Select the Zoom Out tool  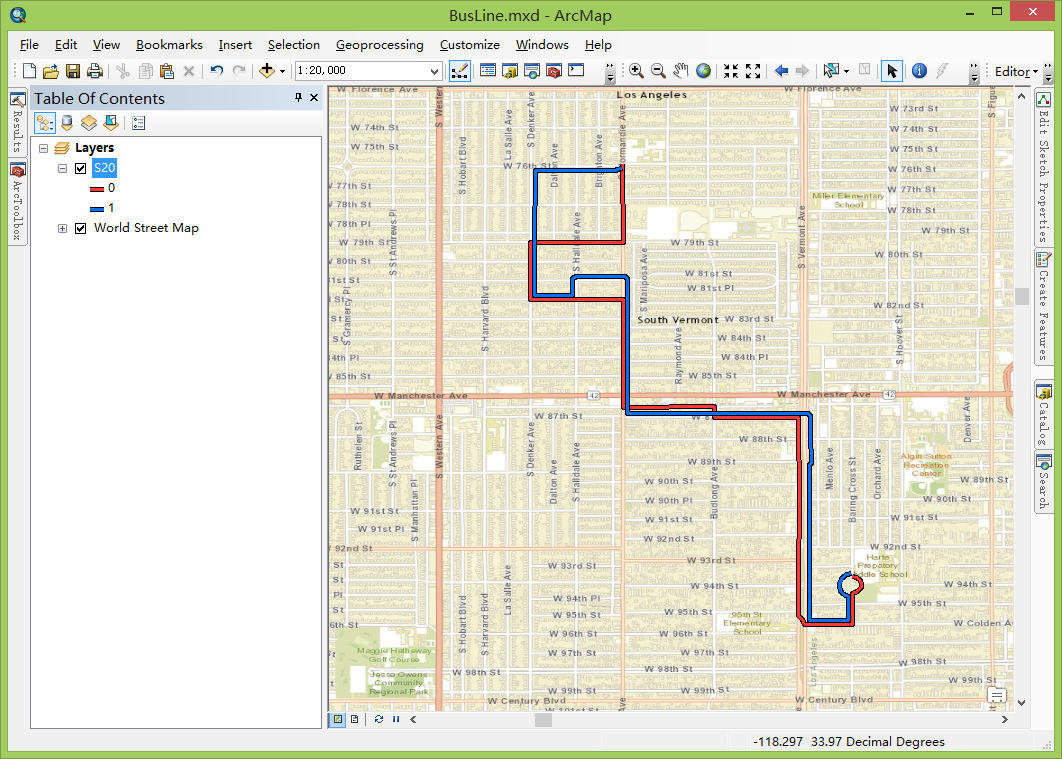point(658,70)
